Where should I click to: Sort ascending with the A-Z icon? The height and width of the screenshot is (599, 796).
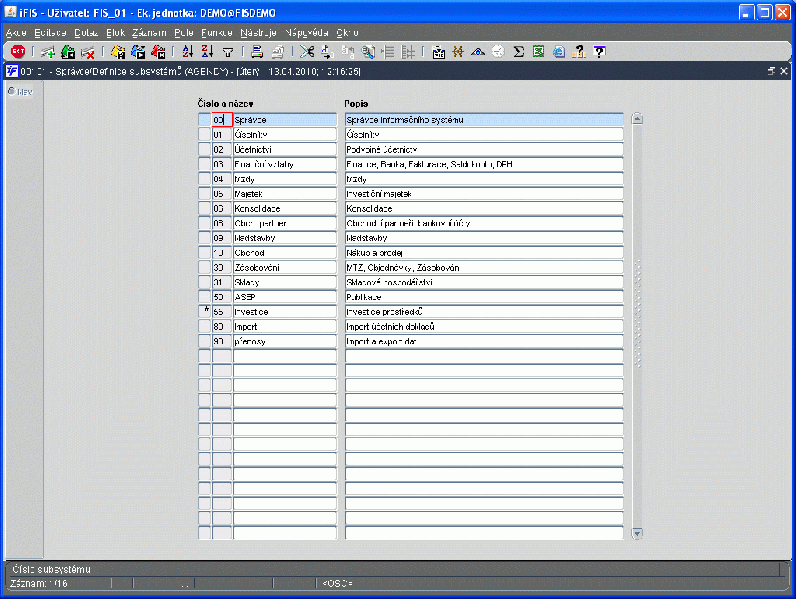pyautogui.click(x=188, y=51)
